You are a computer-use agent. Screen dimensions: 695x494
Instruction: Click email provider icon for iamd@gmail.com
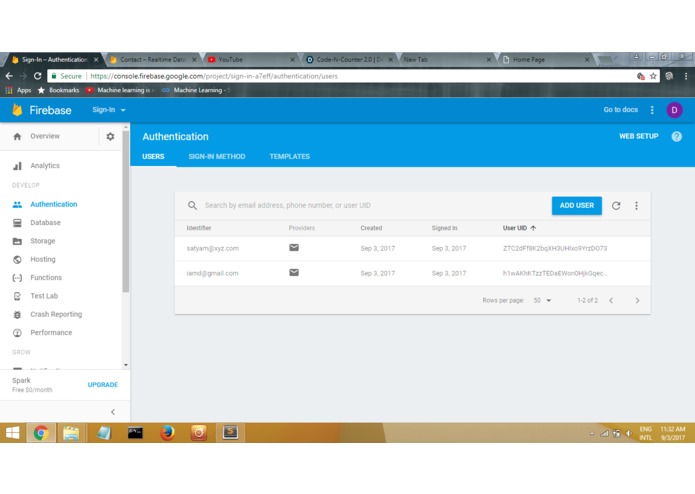pyautogui.click(x=294, y=272)
